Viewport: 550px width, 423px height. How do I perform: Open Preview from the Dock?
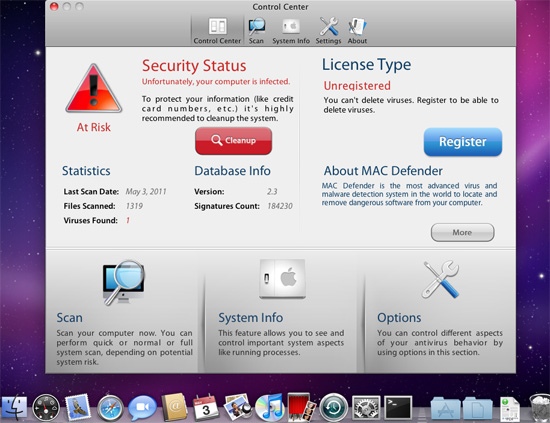(x=238, y=407)
